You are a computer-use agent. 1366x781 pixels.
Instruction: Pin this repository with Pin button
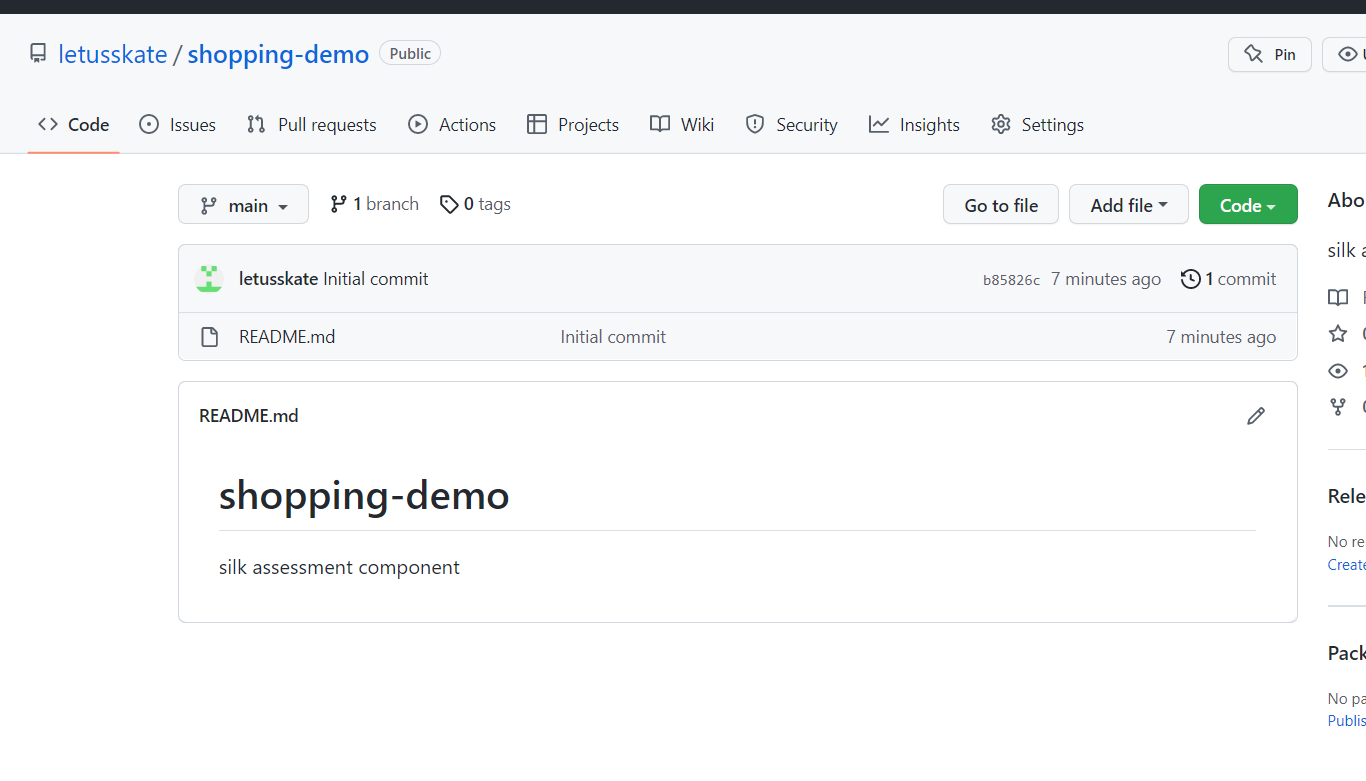pyautogui.click(x=1269, y=54)
